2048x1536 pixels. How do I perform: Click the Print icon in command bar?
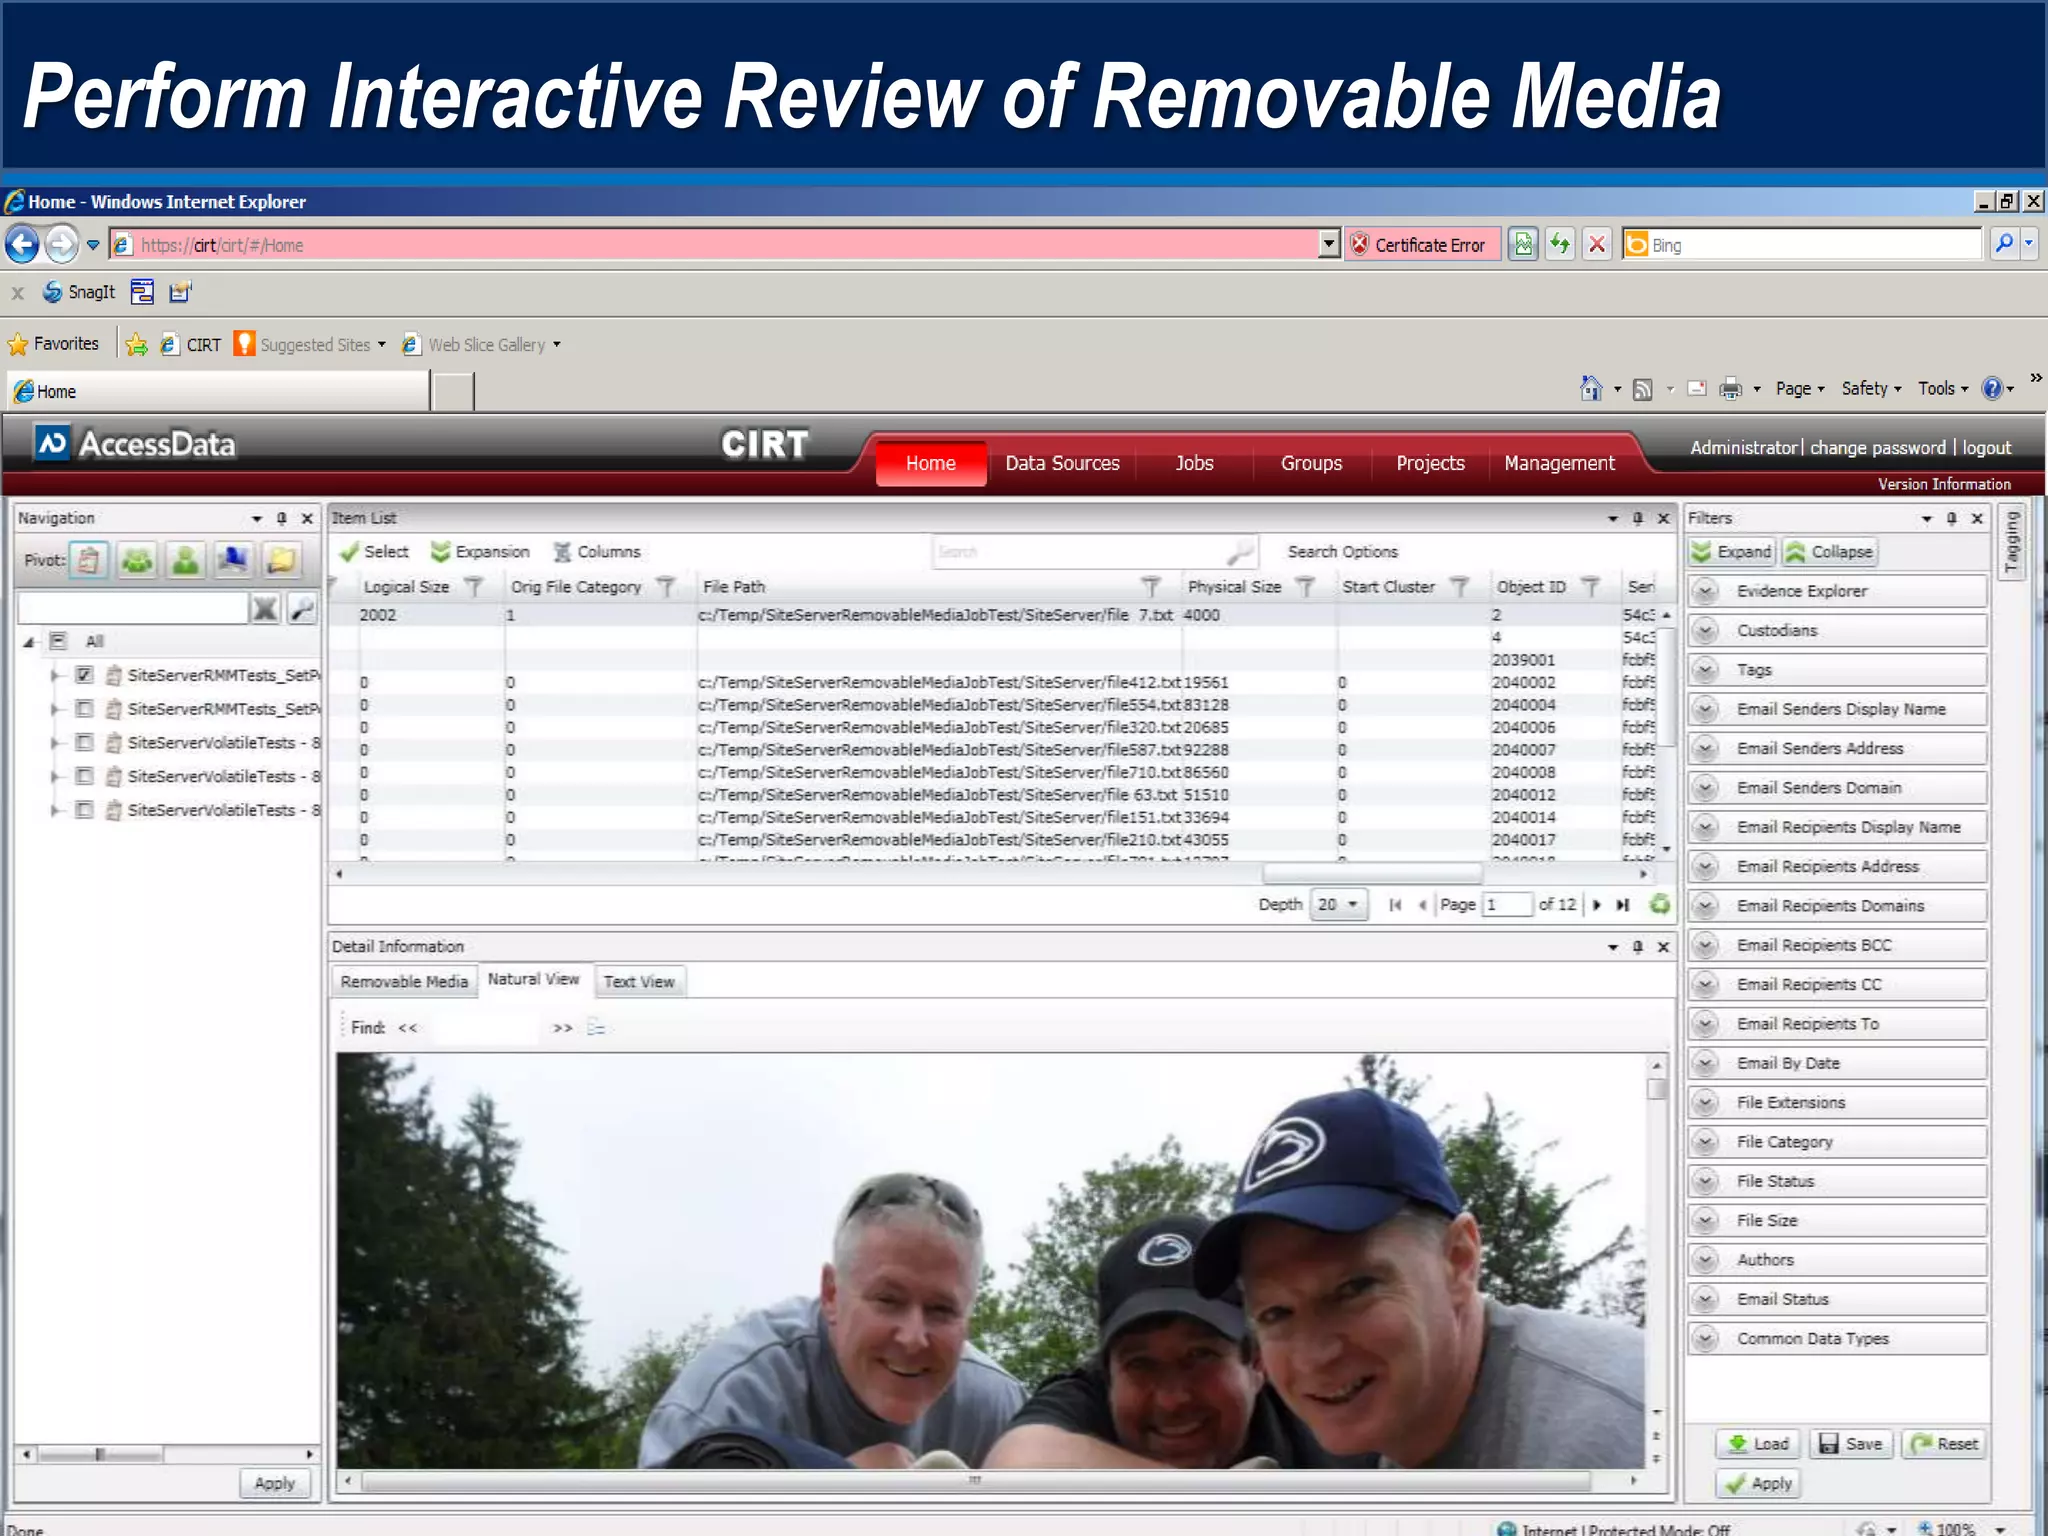click(x=1730, y=389)
